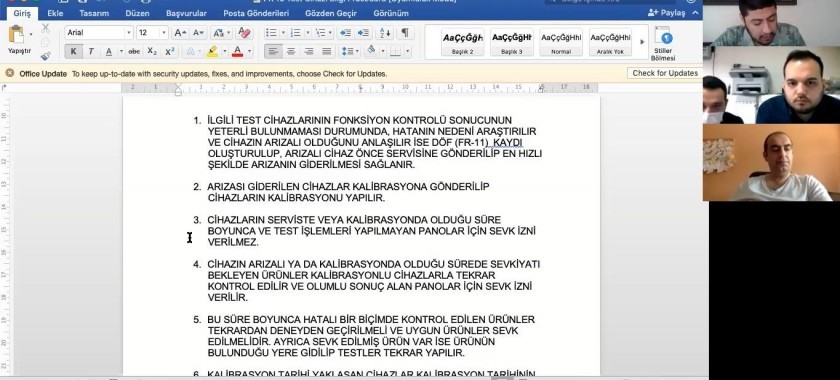Switch to the Posta Gönderileri tab
The image size is (840, 380).
point(256,13)
